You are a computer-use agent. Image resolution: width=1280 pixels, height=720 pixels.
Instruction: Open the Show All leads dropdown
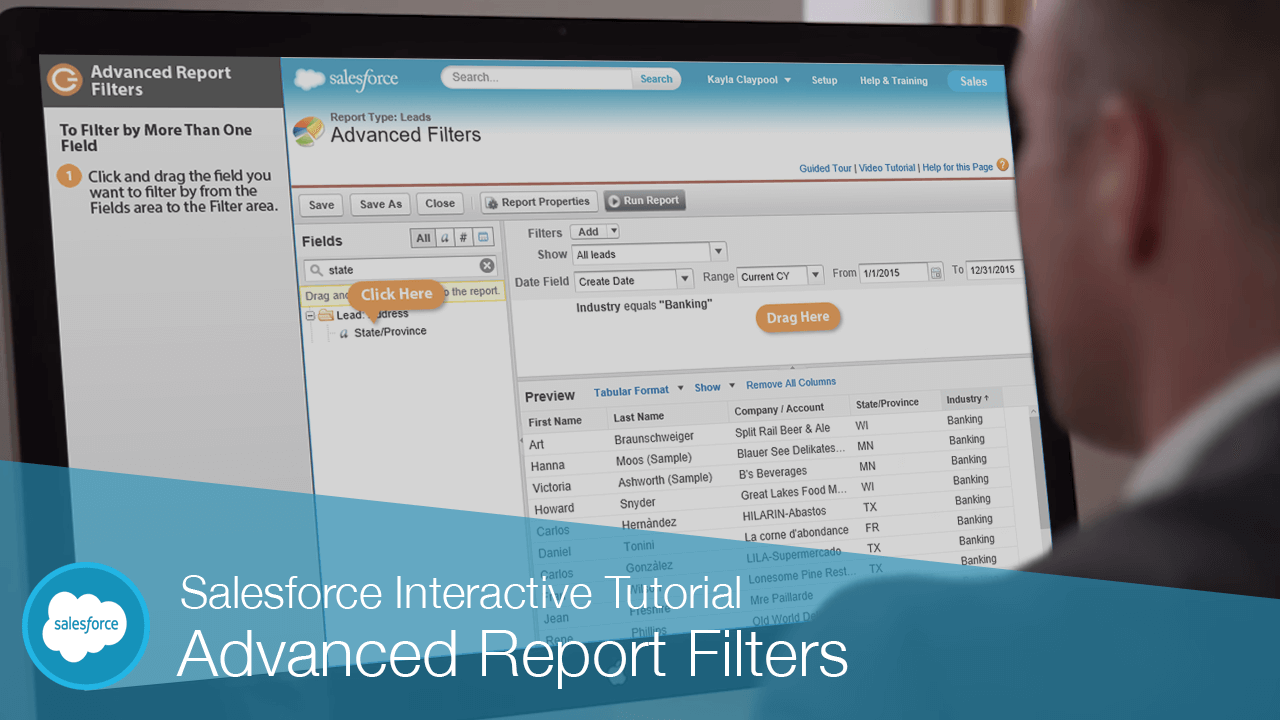coord(716,251)
